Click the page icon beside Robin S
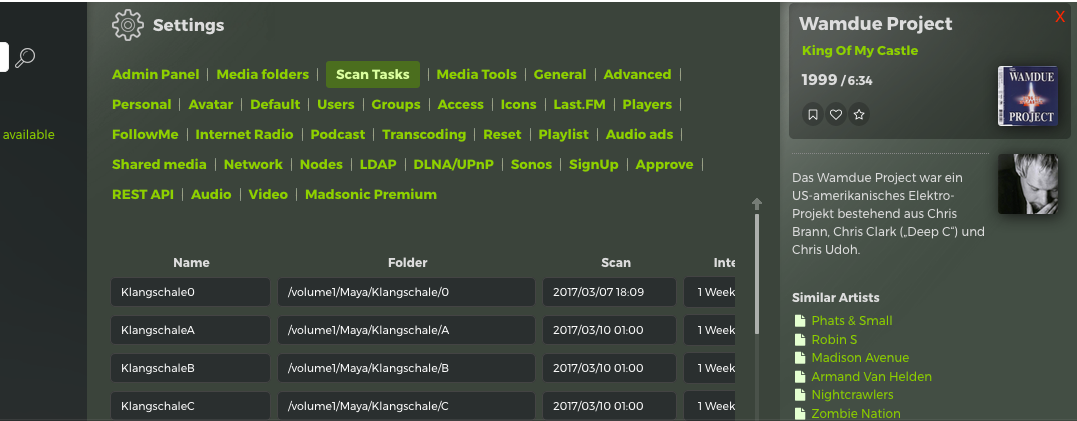The width and height of the screenshot is (1077, 421). (x=799, y=339)
